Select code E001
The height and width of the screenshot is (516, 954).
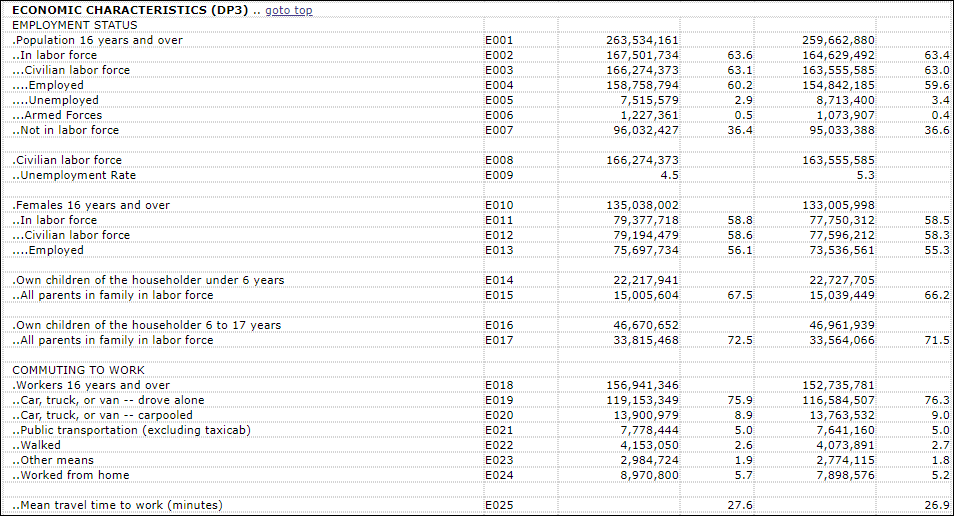(x=499, y=40)
